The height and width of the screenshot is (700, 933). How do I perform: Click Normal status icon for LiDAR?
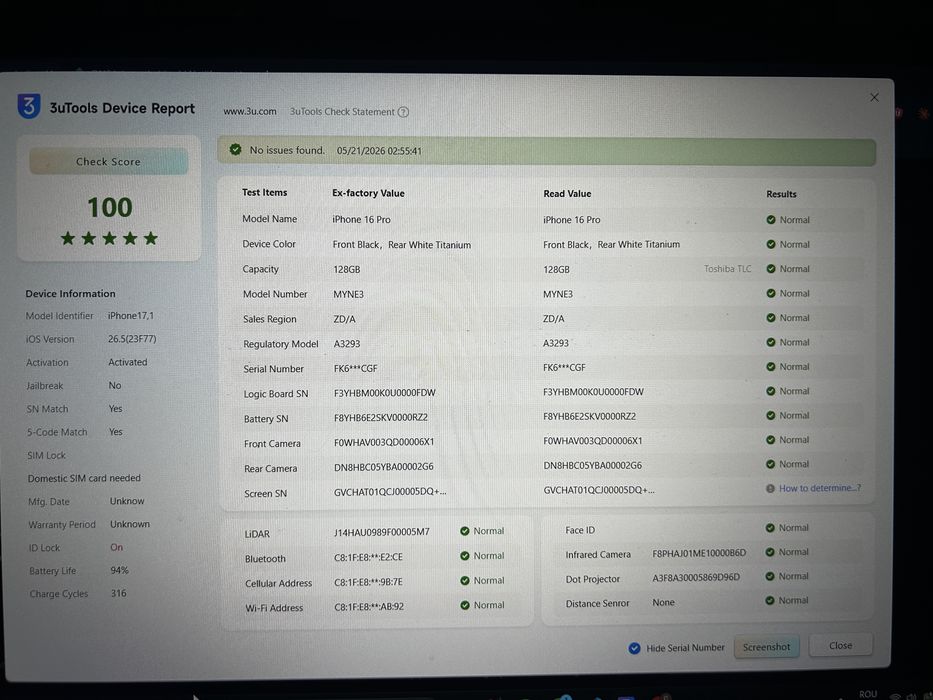click(465, 531)
